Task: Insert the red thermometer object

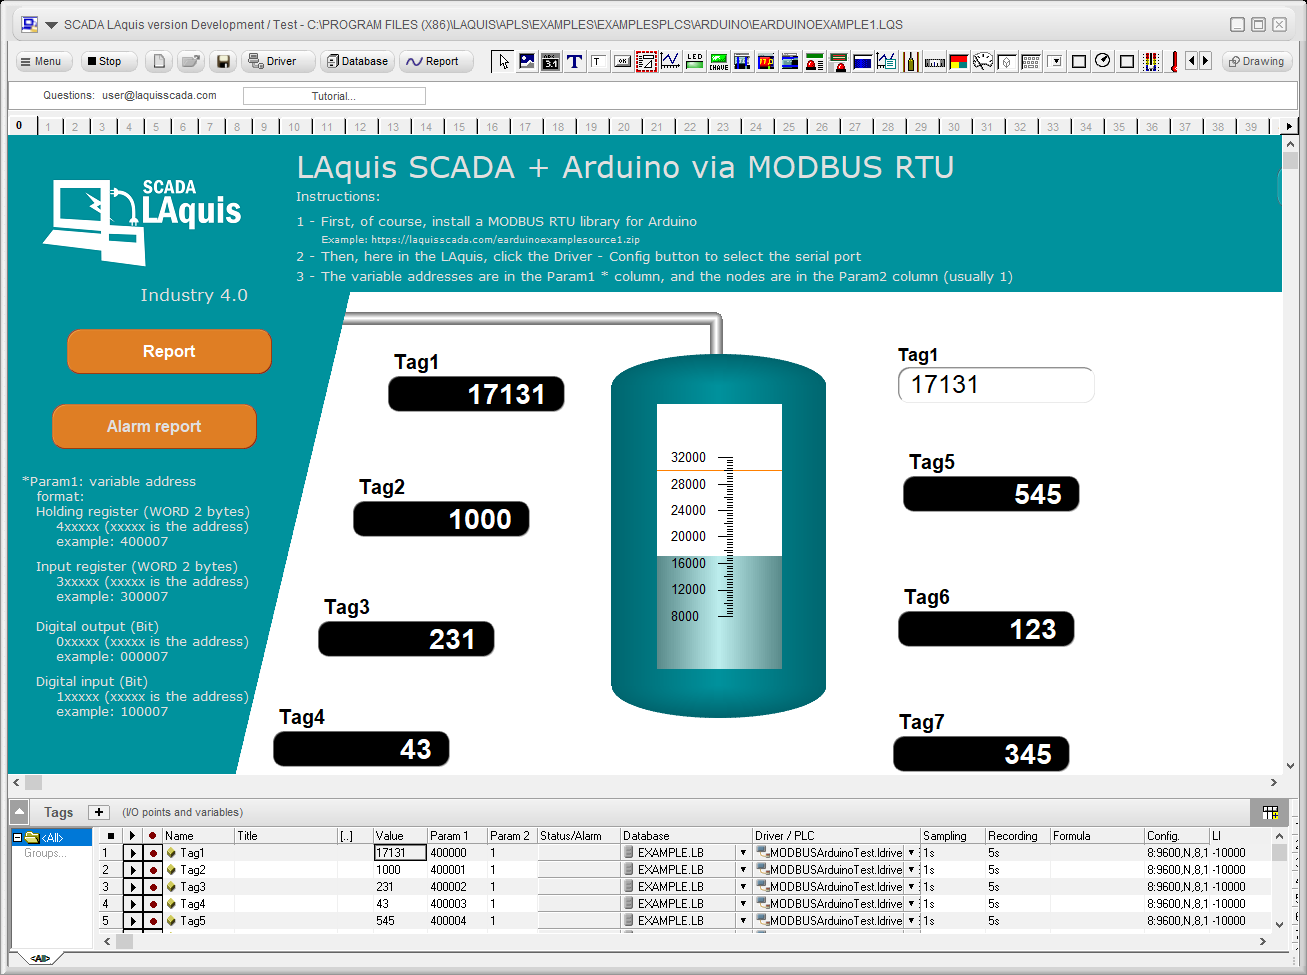Action: (x=1173, y=61)
